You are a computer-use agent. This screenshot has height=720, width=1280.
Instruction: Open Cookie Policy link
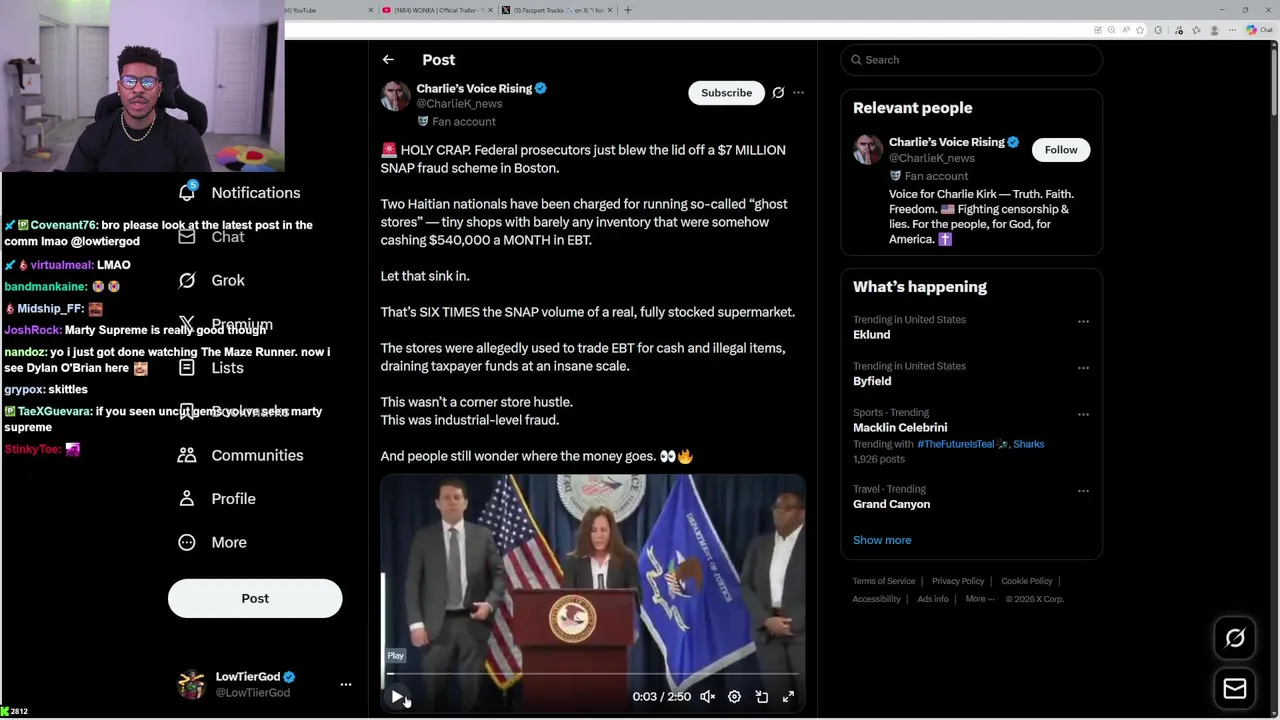[1026, 581]
